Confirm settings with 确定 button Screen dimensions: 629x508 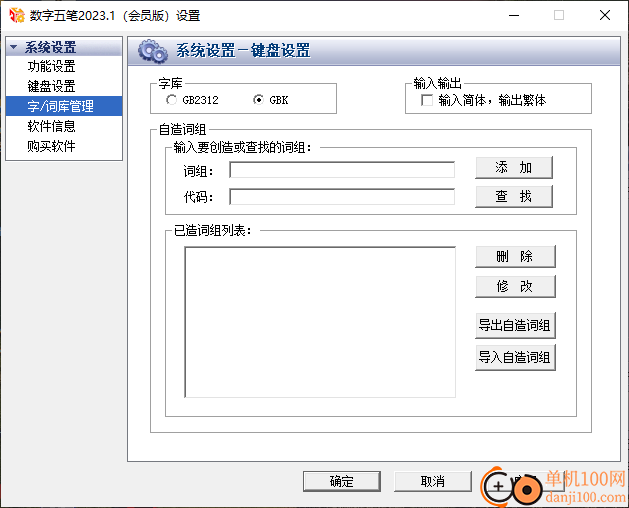point(342,481)
